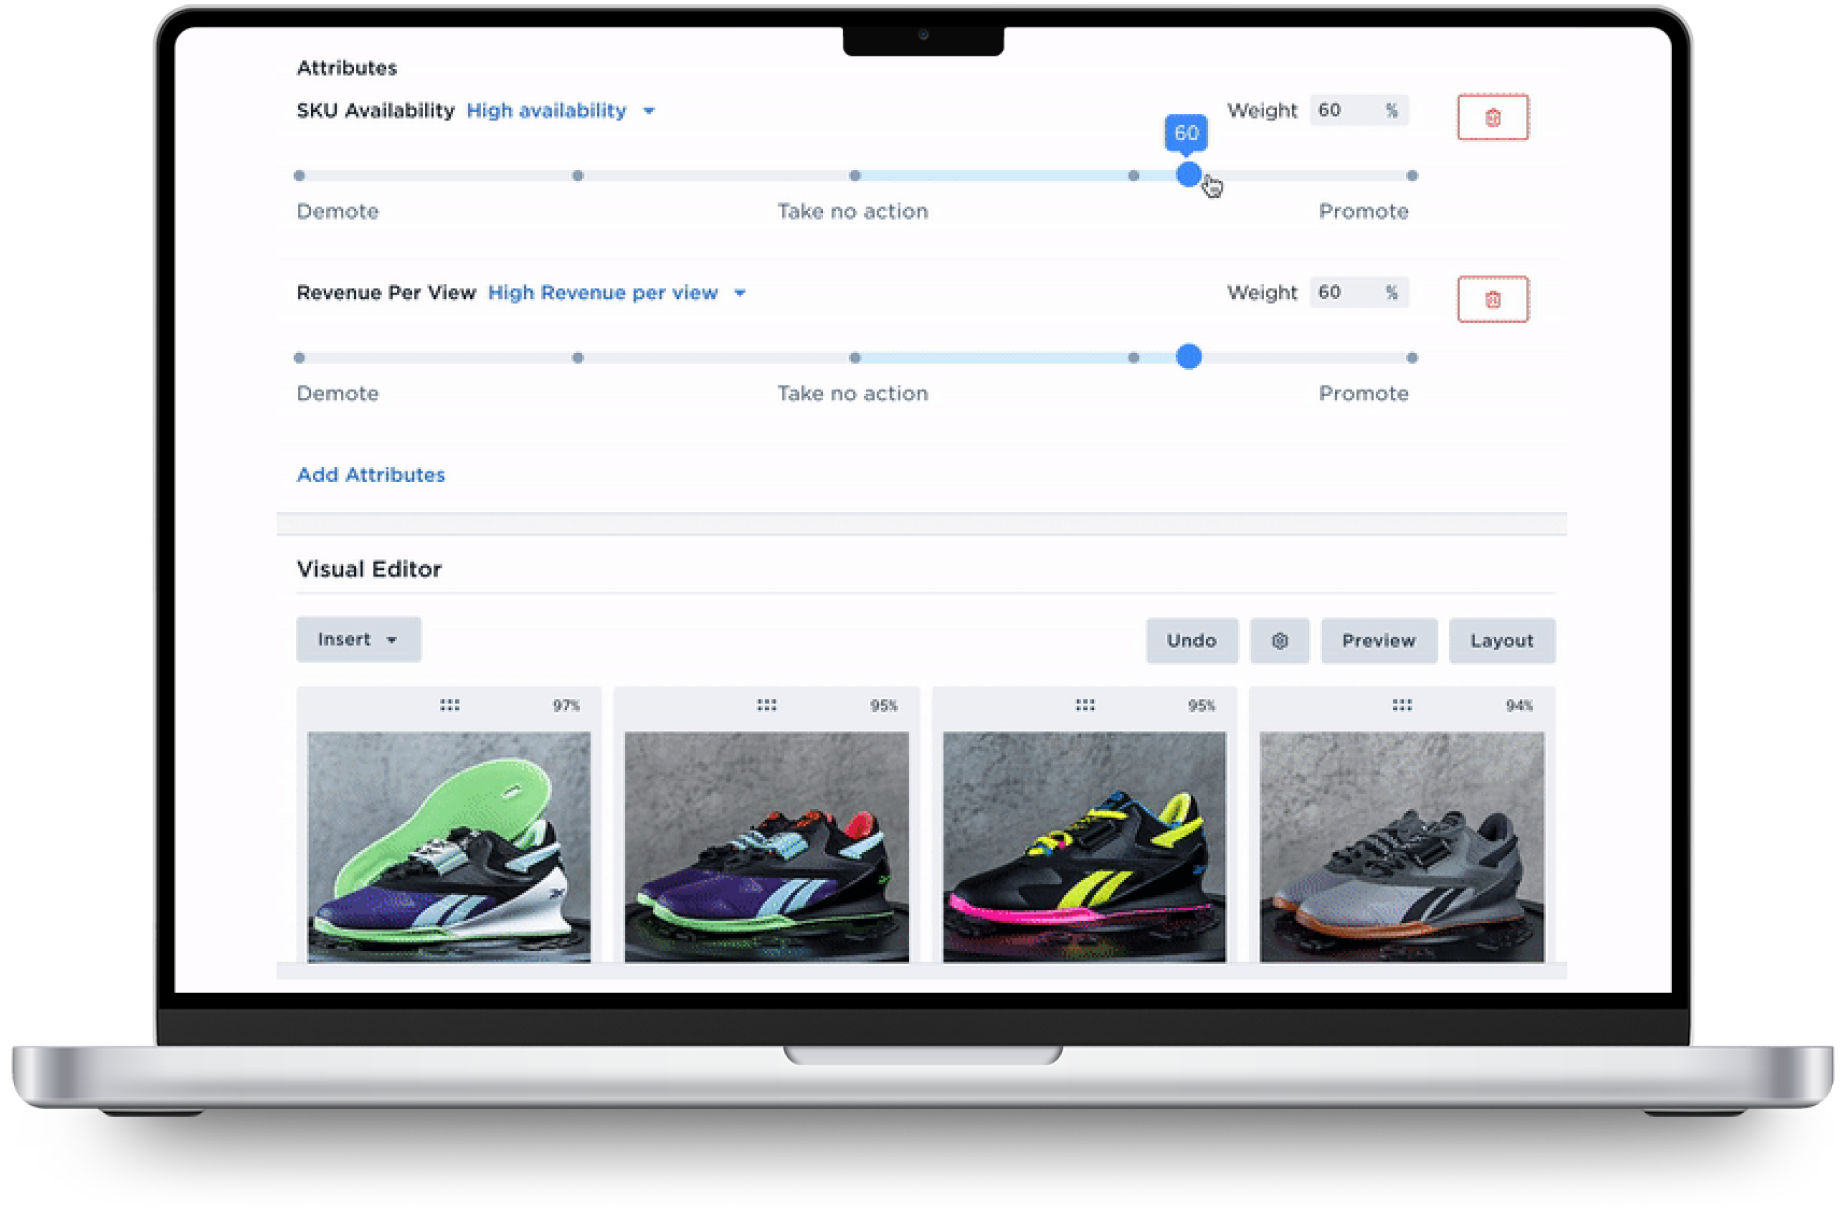Click SKU Availability slider leftmost Demote stop
1846x1220 pixels.
coord(299,176)
